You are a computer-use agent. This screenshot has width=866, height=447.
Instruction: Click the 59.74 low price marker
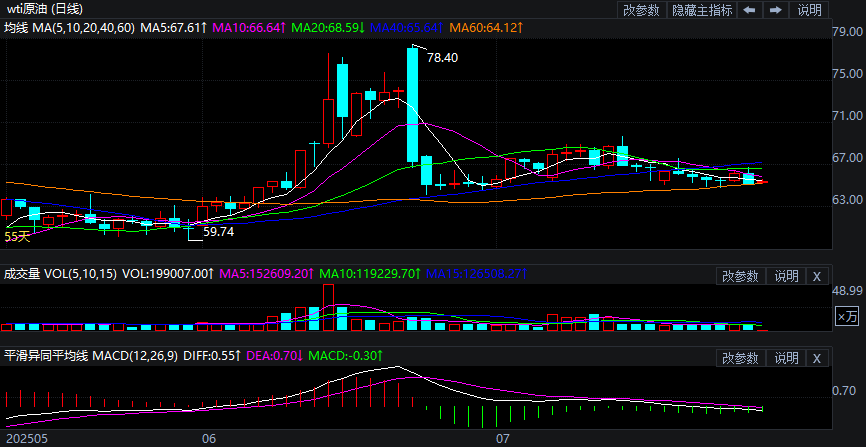pyautogui.click(x=218, y=231)
